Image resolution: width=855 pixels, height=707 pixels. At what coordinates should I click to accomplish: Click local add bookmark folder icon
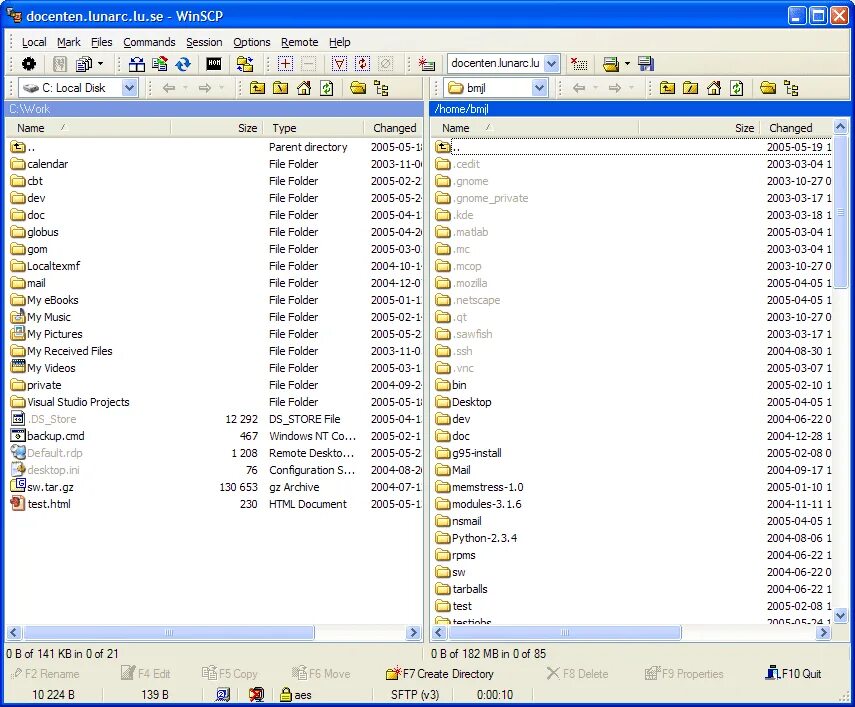click(358, 88)
